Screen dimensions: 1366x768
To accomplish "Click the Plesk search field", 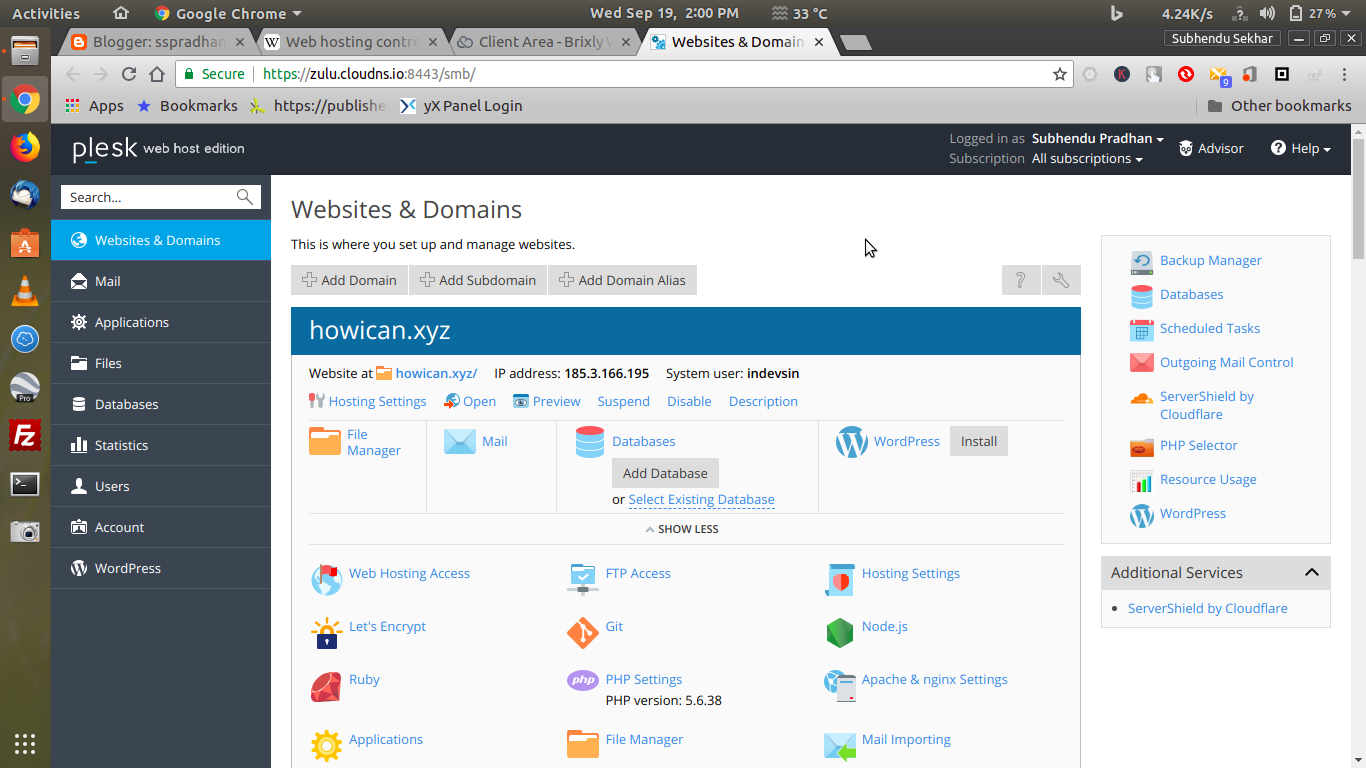I will pyautogui.click(x=150, y=197).
